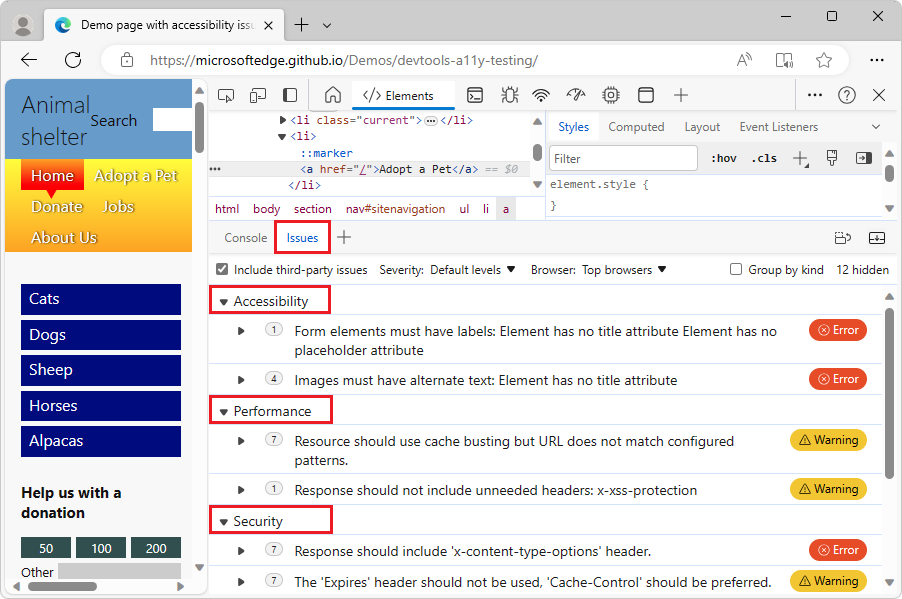The height and width of the screenshot is (599, 902).
Task: Open the Severity Default levels dropdown
Action: (x=472, y=269)
